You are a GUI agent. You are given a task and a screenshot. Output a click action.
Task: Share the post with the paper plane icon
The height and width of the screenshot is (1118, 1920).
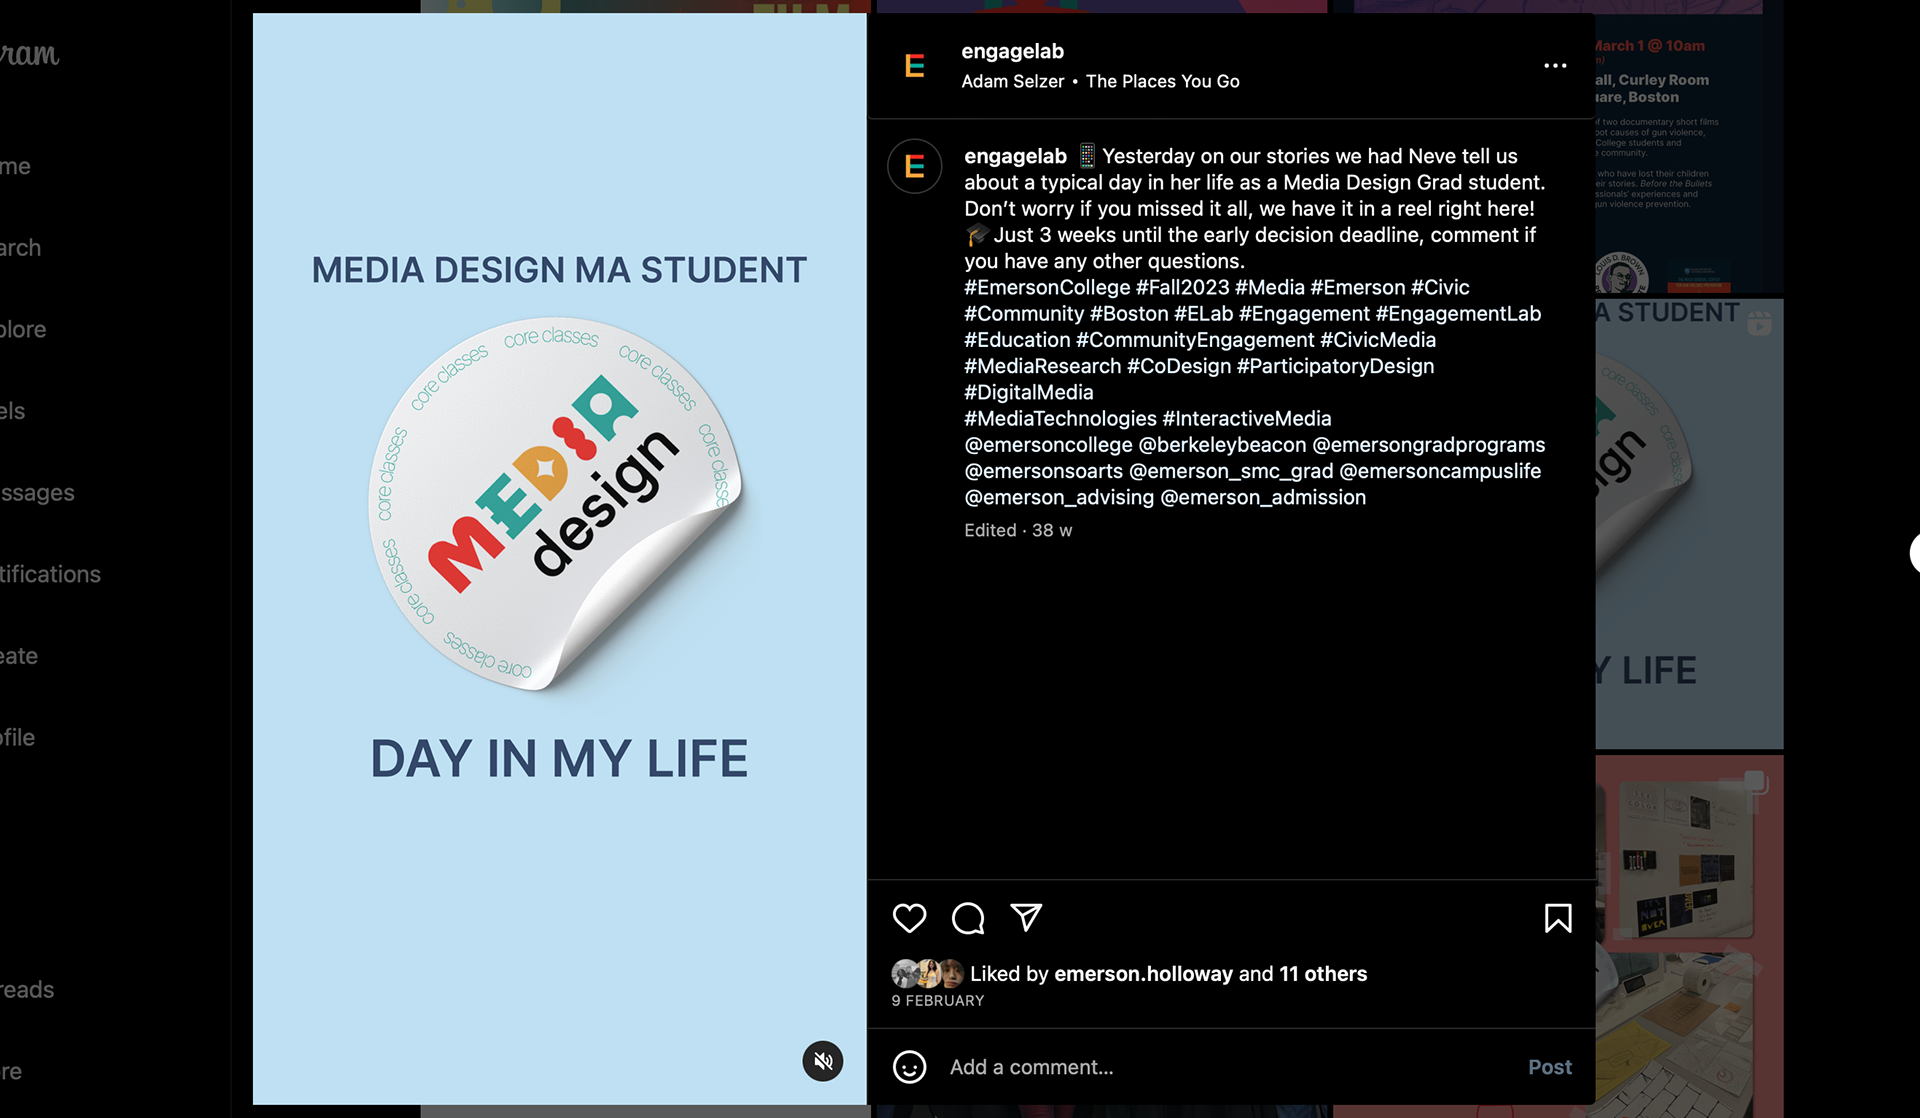(x=1026, y=917)
